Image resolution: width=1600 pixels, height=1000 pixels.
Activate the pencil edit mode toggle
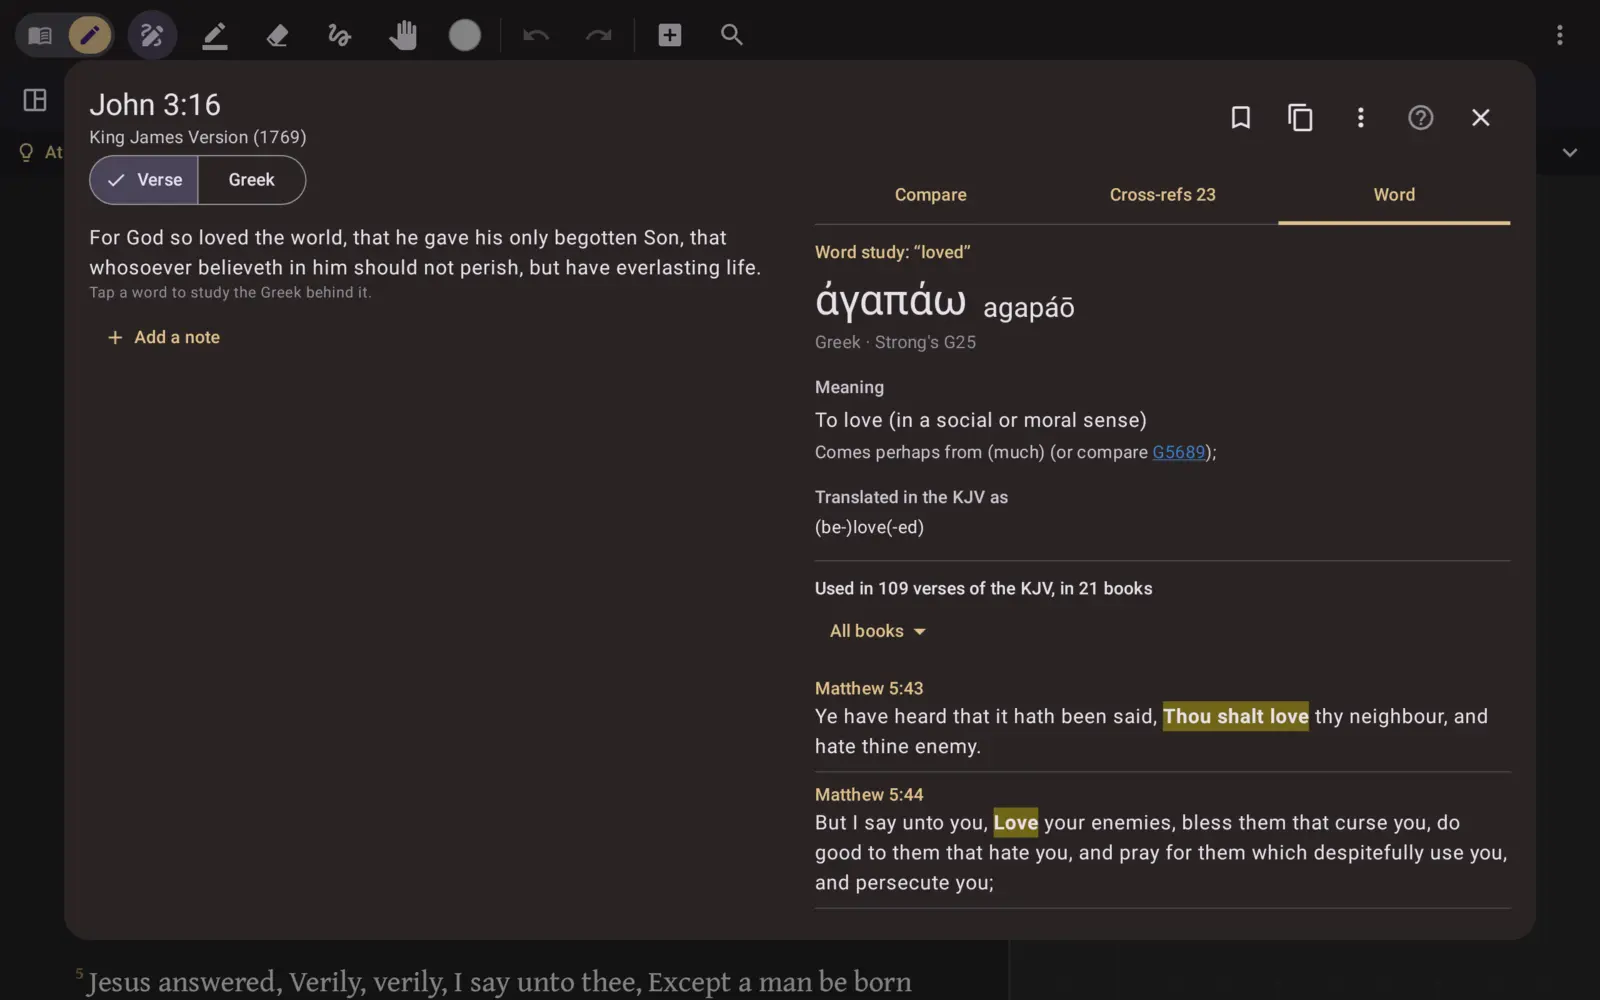(89, 35)
